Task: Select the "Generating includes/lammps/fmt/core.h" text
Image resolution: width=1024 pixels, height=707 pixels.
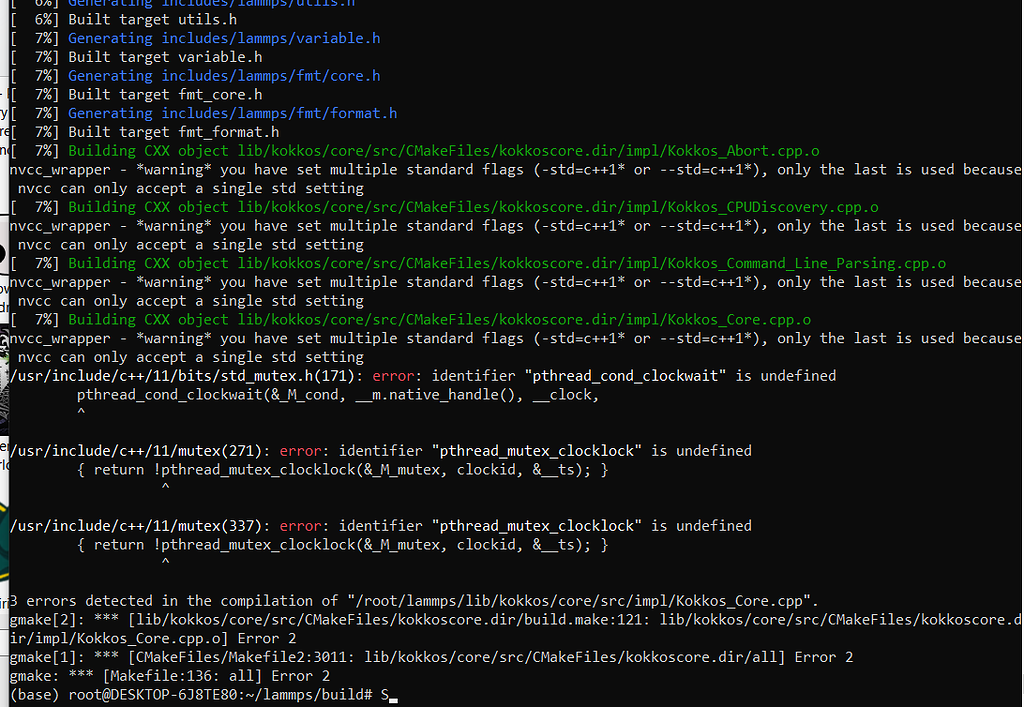Action: (x=224, y=76)
